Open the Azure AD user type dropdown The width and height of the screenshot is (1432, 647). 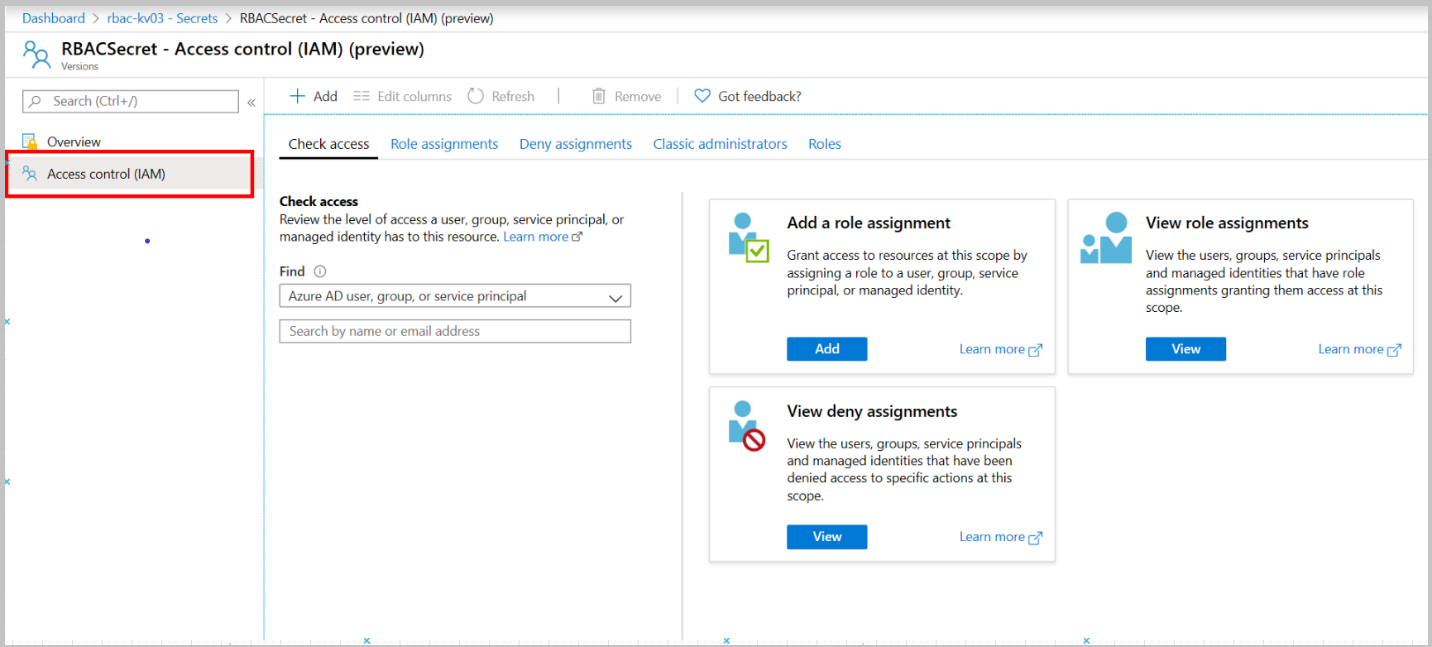[x=455, y=296]
